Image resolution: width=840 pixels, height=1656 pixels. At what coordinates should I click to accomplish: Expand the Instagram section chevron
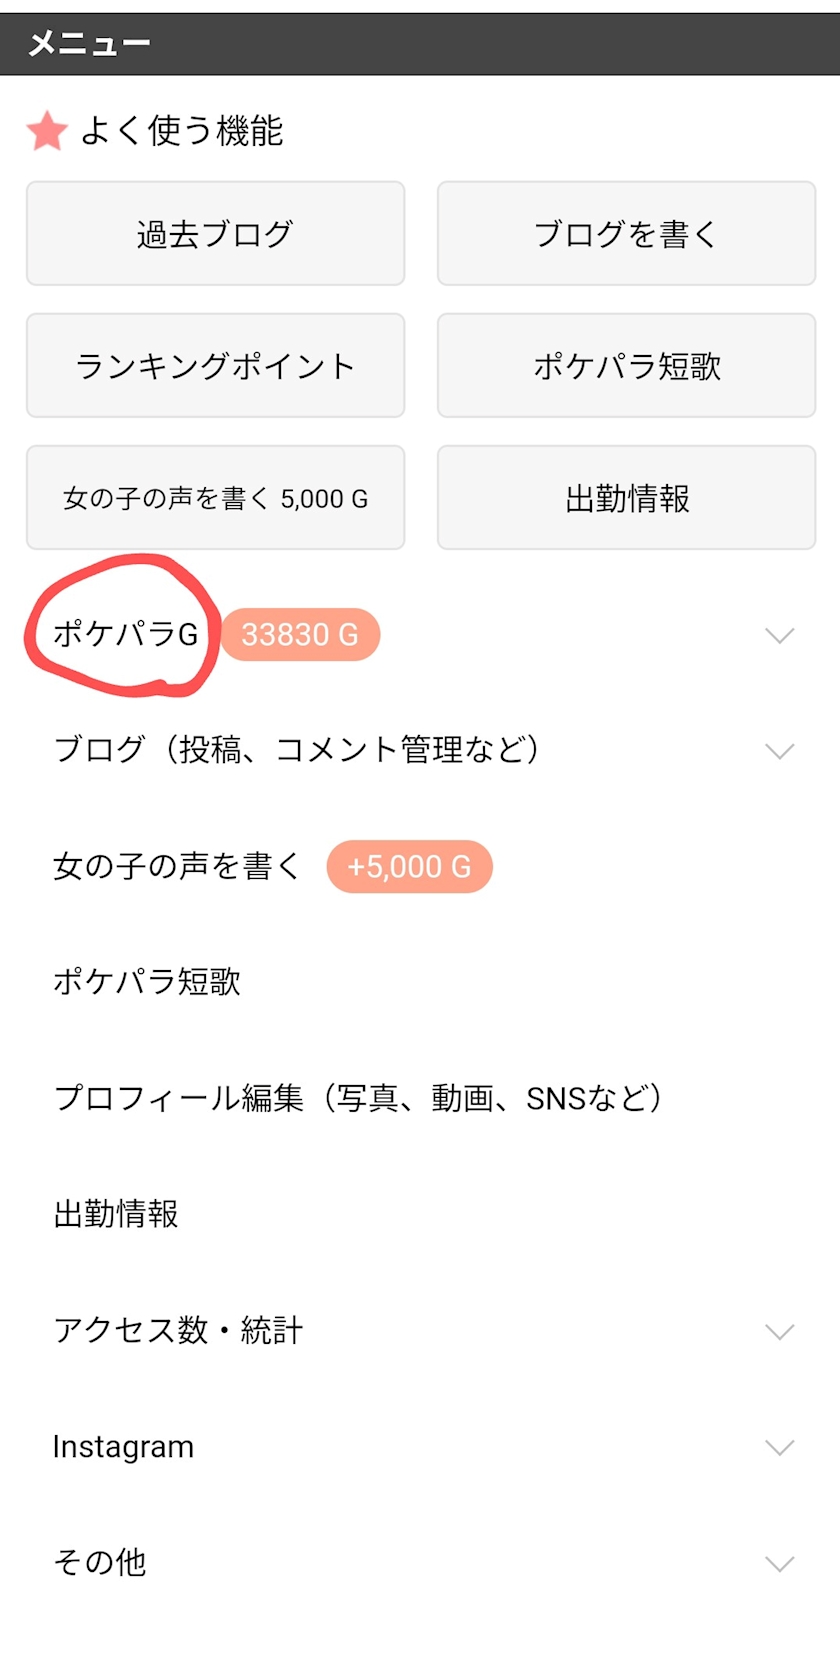pos(779,1447)
